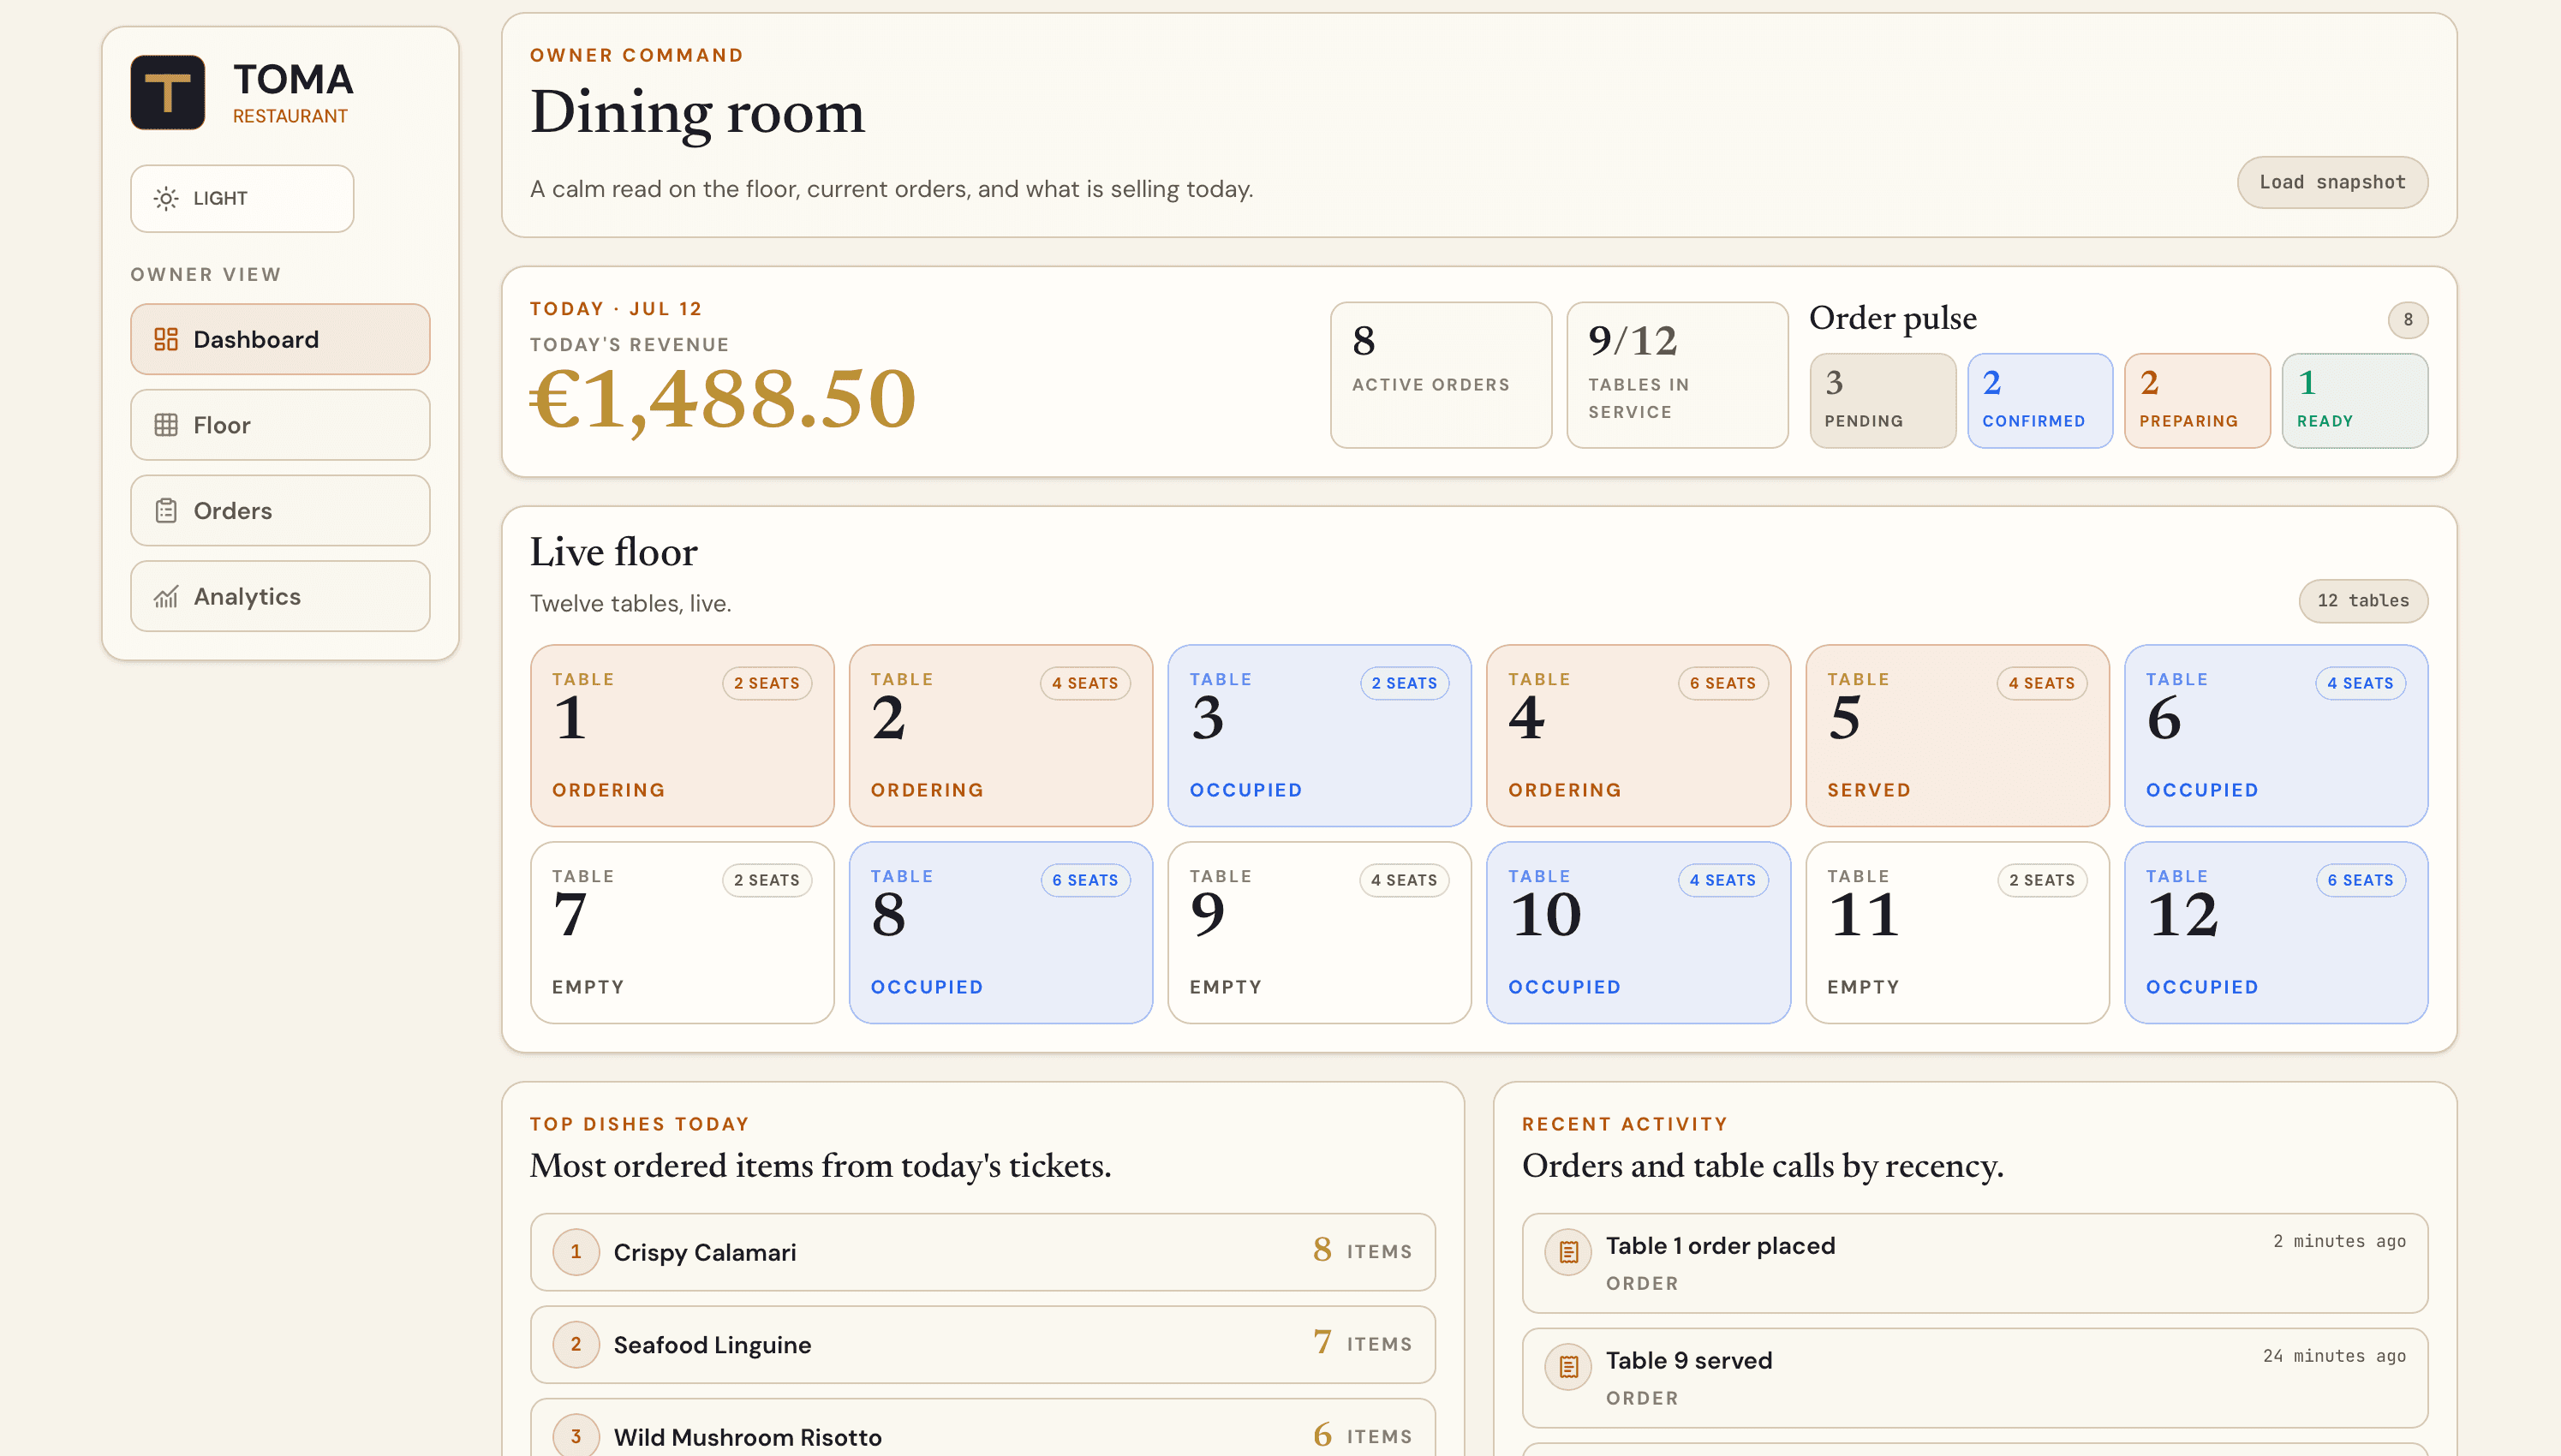Click the TOMA logo icon
This screenshot has width=2561, height=1456.
(167, 92)
